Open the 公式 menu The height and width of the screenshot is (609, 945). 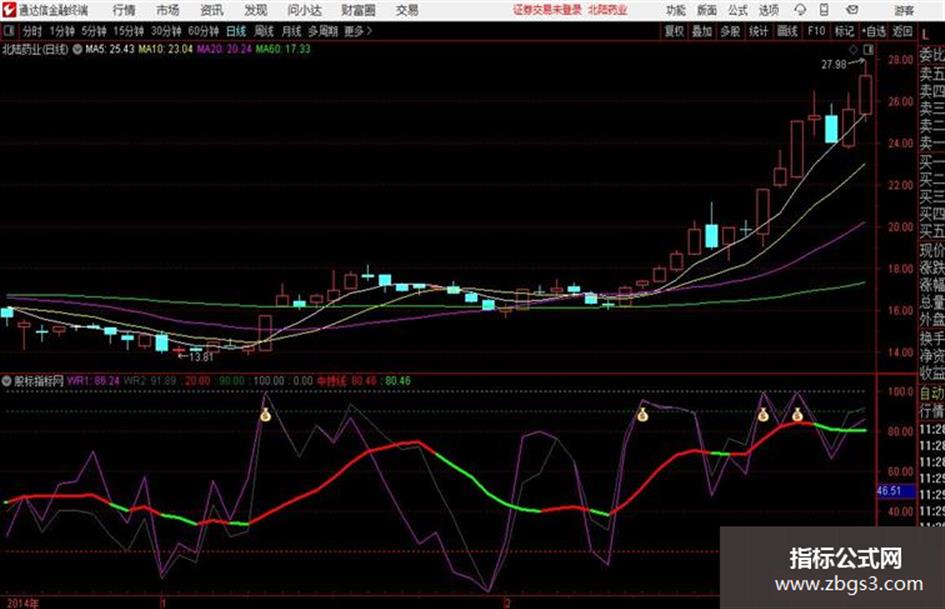[738, 10]
